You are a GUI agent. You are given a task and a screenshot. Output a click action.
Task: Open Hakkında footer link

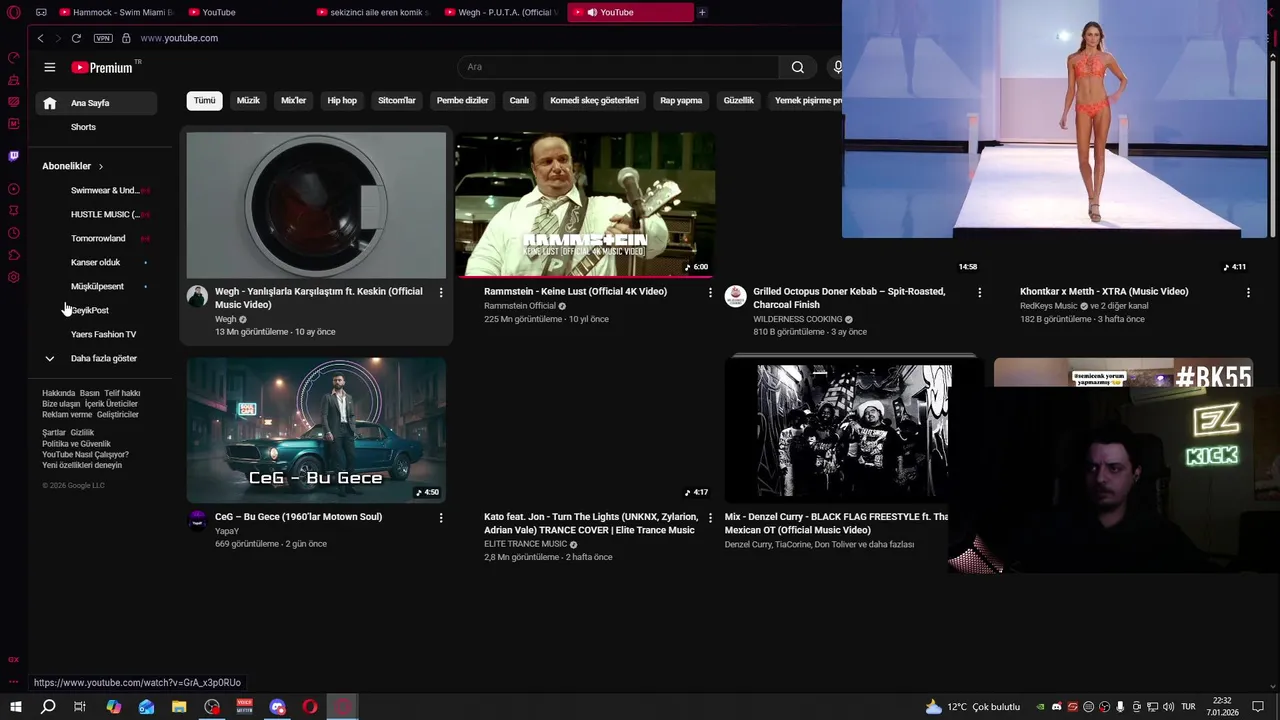click(58, 393)
